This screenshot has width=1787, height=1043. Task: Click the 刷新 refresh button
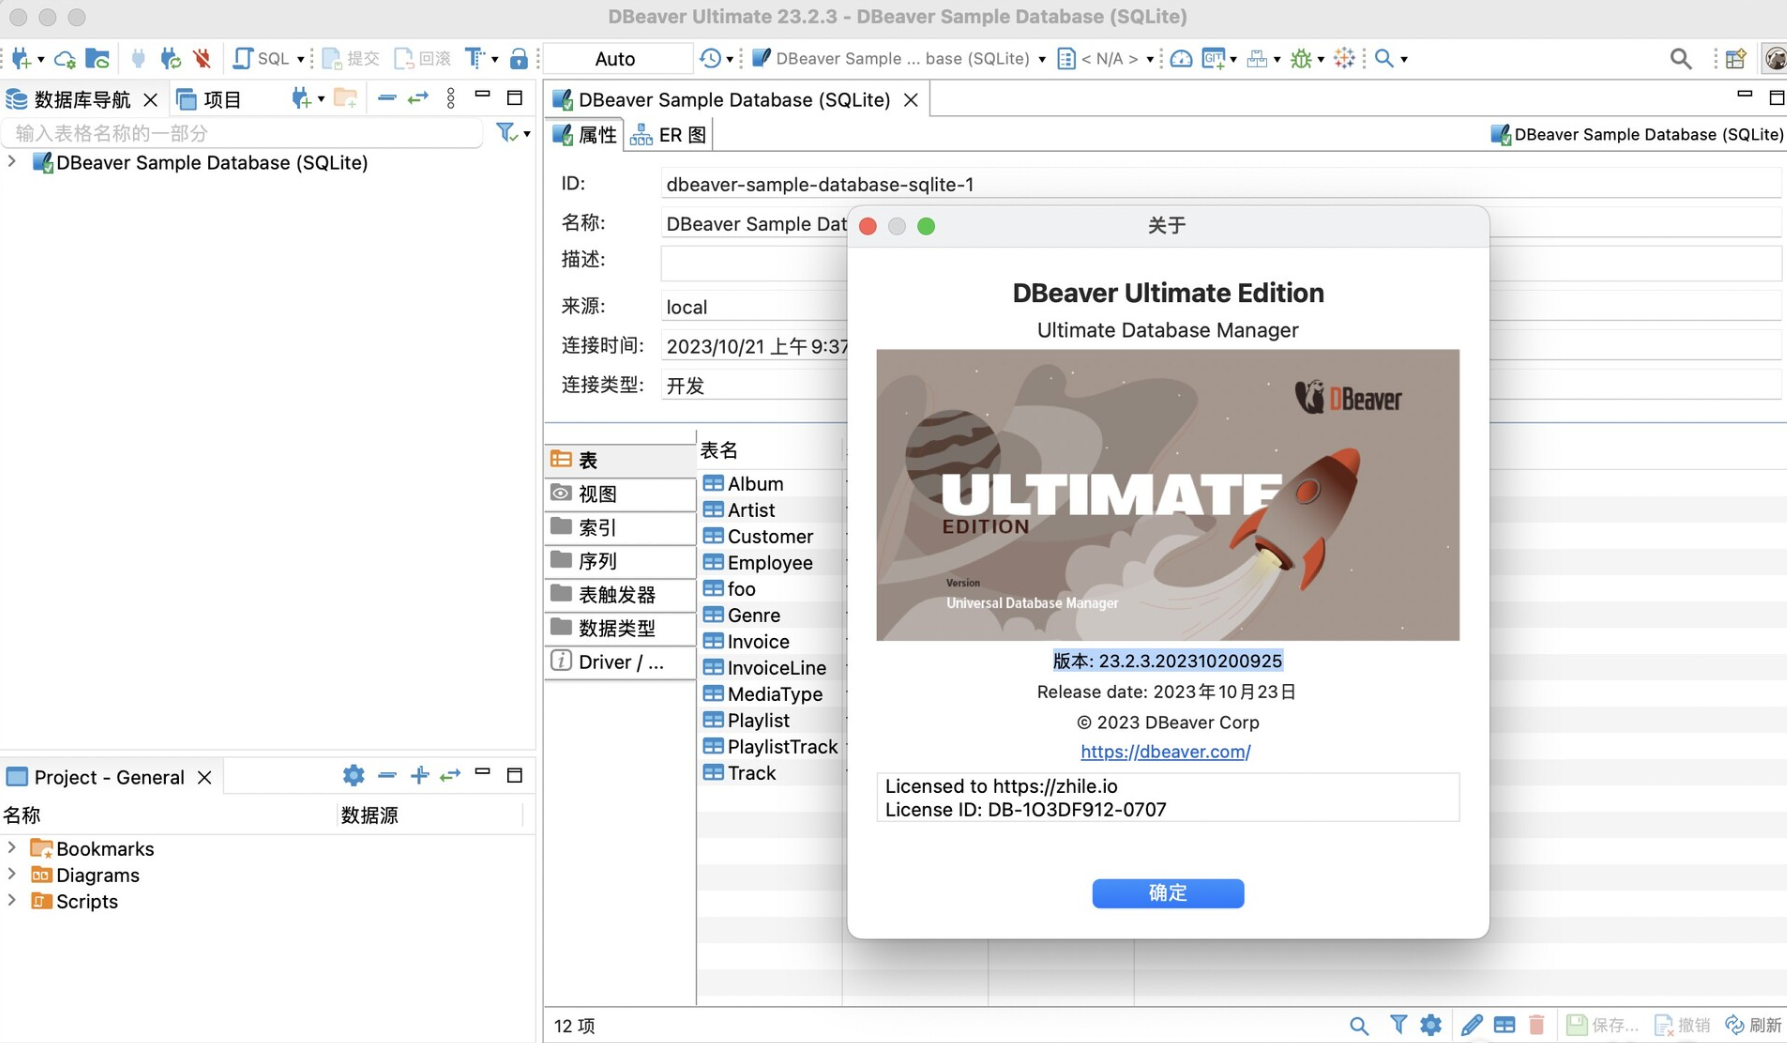click(1754, 1025)
